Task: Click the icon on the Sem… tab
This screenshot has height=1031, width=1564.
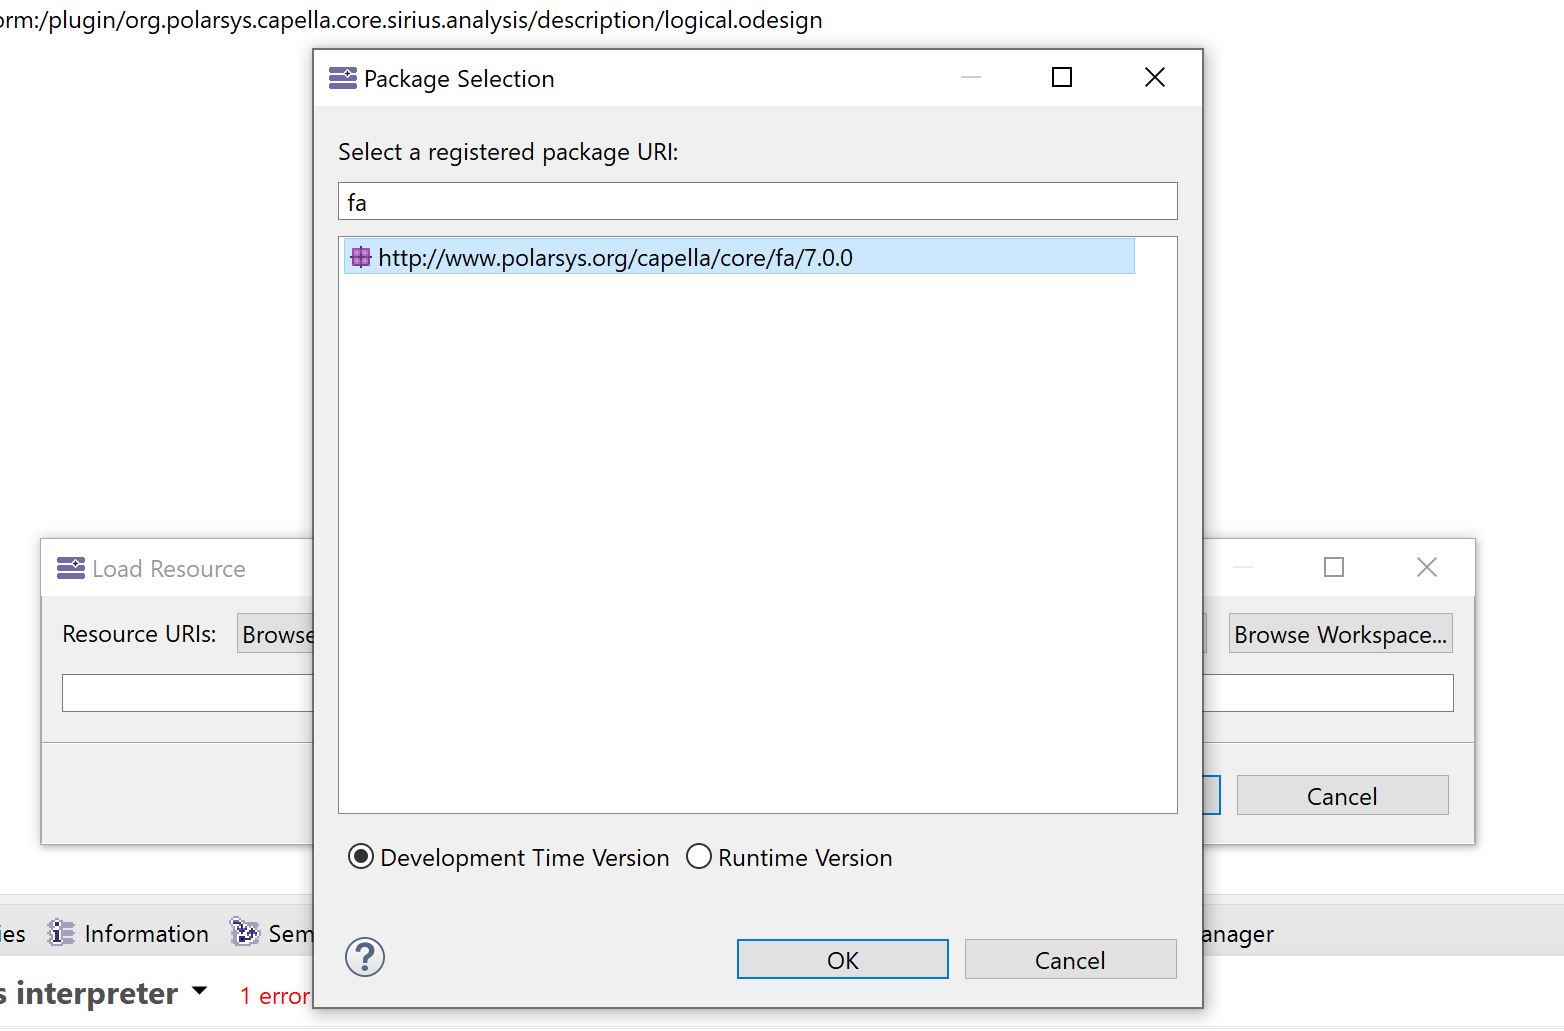Action: click(245, 932)
